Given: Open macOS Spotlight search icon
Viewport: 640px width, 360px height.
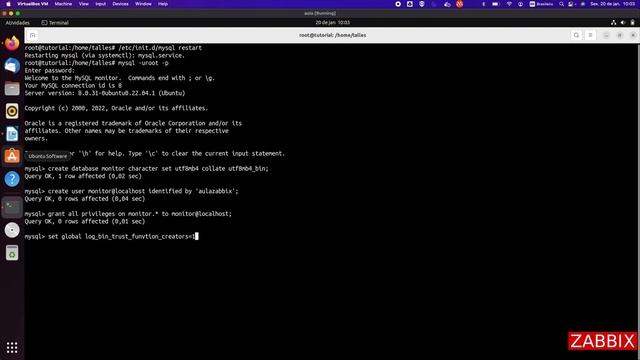Looking at the screenshot, I should pos(562,4).
